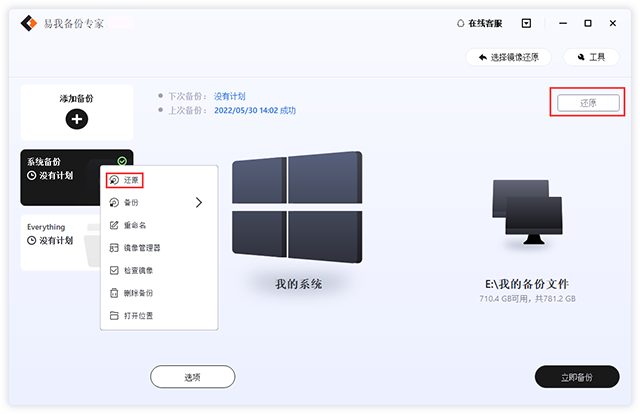Click the folder icon beside 打开位置
This screenshot has width=640, height=414.
114,316
